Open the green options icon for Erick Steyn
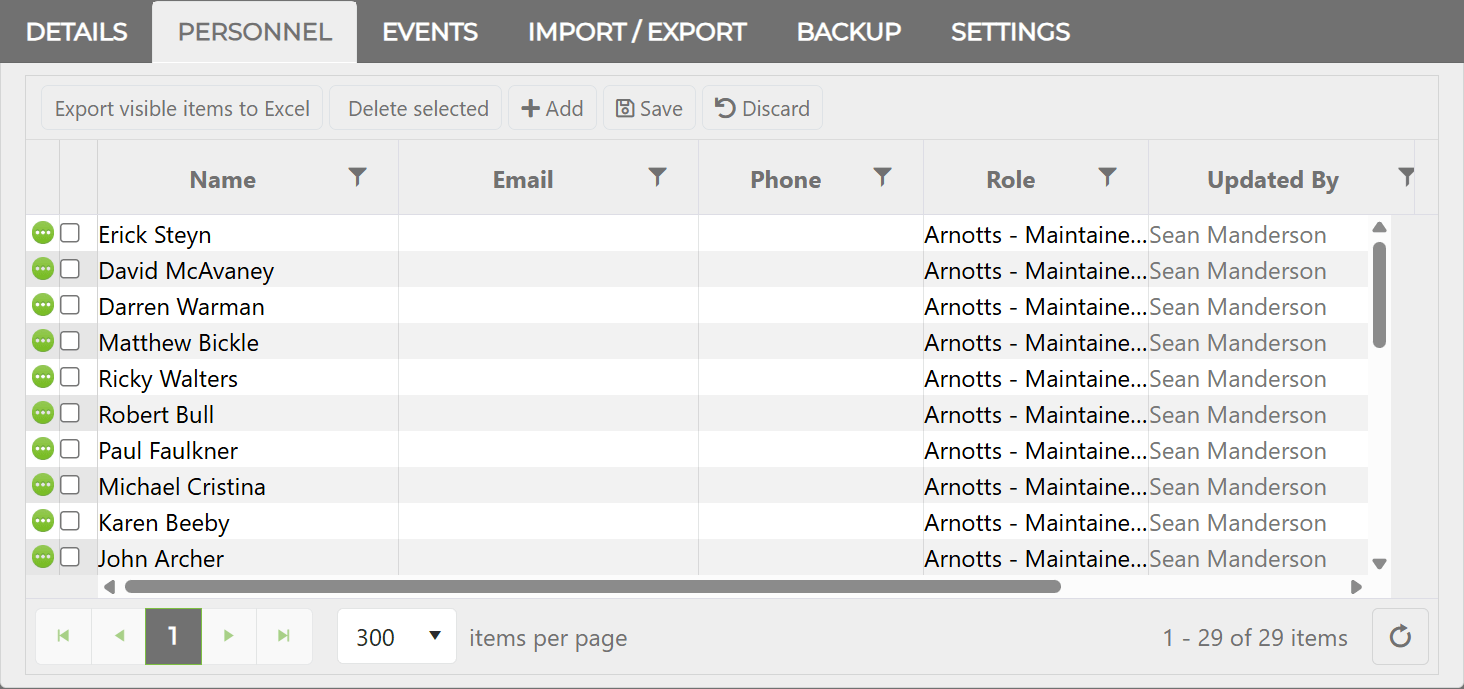The image size is (1464, 689). [43, 233]
